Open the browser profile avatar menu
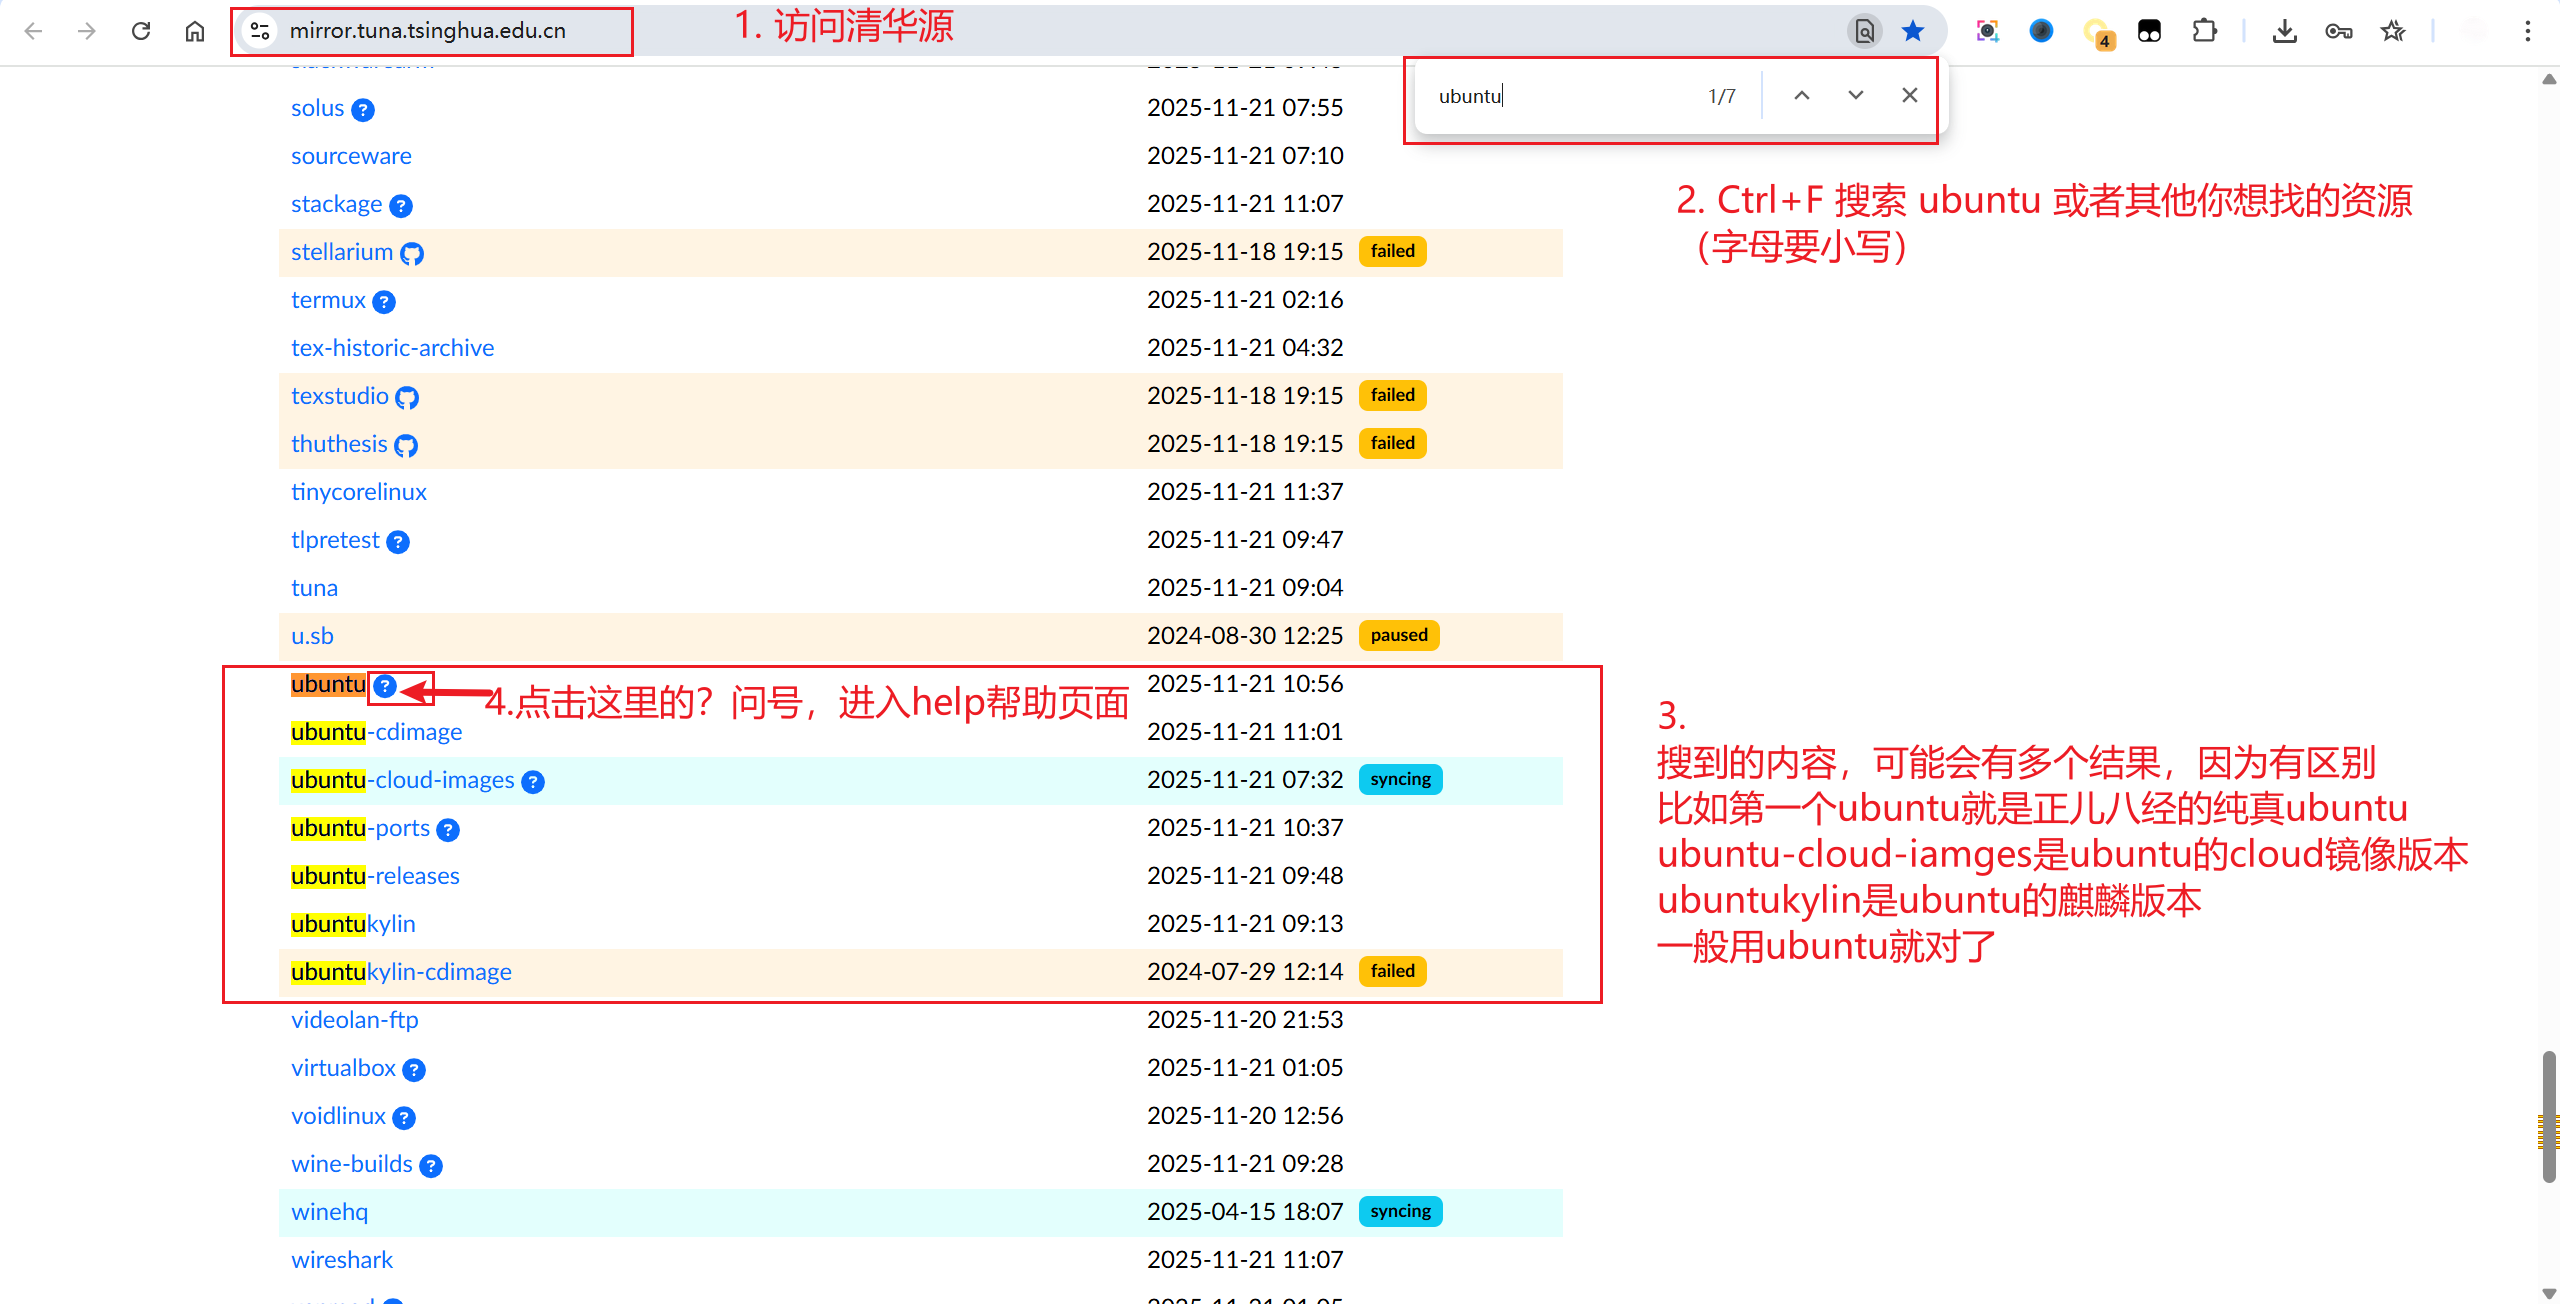Image resolution: width=2560 pixels, height=1304 pixels. tap(2041, 31)
